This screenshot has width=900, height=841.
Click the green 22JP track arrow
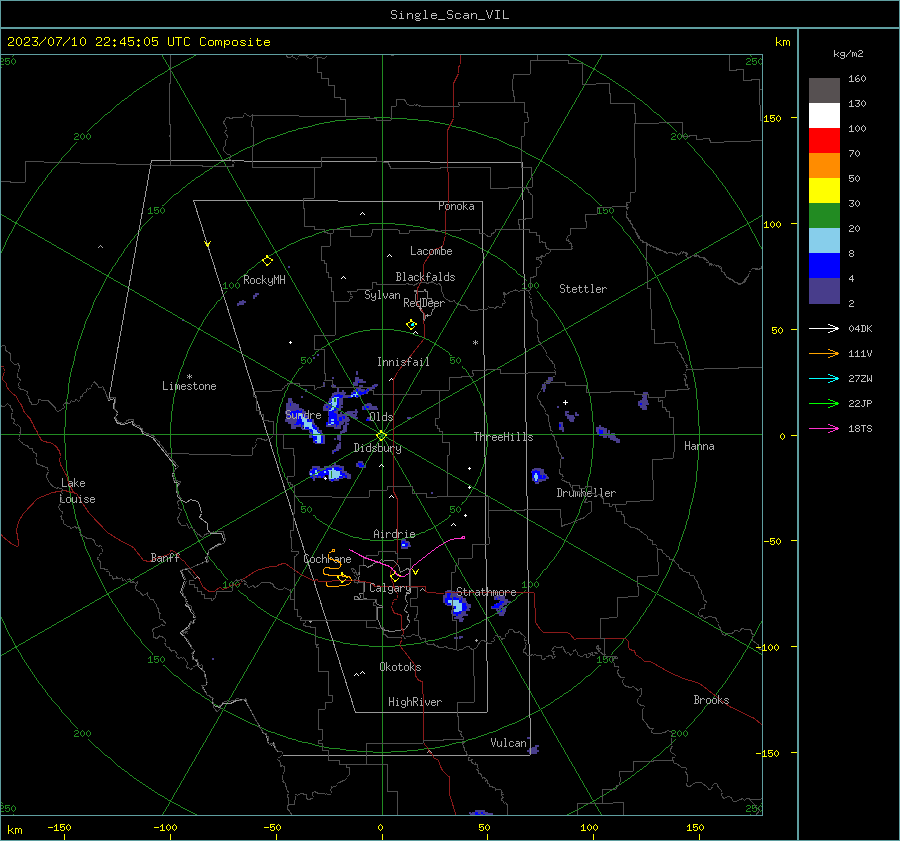coord(824,404)
